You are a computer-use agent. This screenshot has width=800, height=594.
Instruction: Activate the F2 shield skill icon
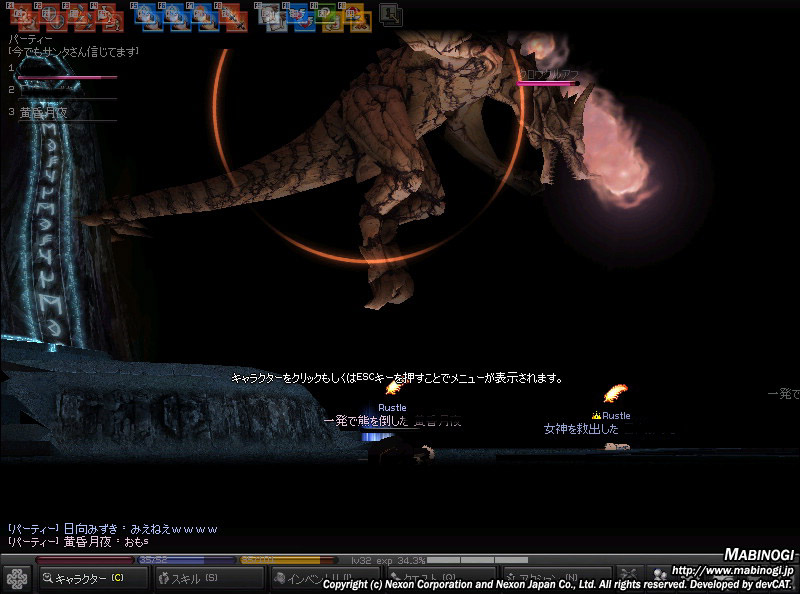(x=51, y=18)
